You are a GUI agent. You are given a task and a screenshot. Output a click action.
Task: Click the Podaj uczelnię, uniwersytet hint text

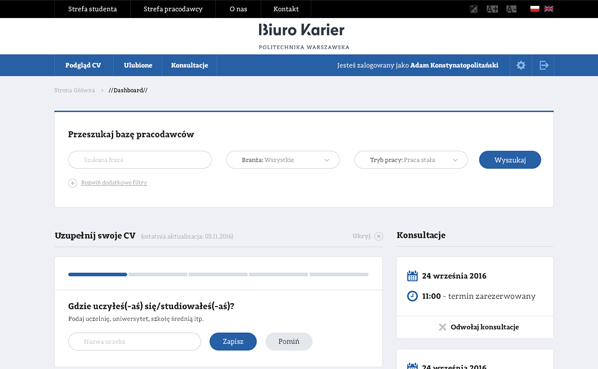click(x=136, y=319)
